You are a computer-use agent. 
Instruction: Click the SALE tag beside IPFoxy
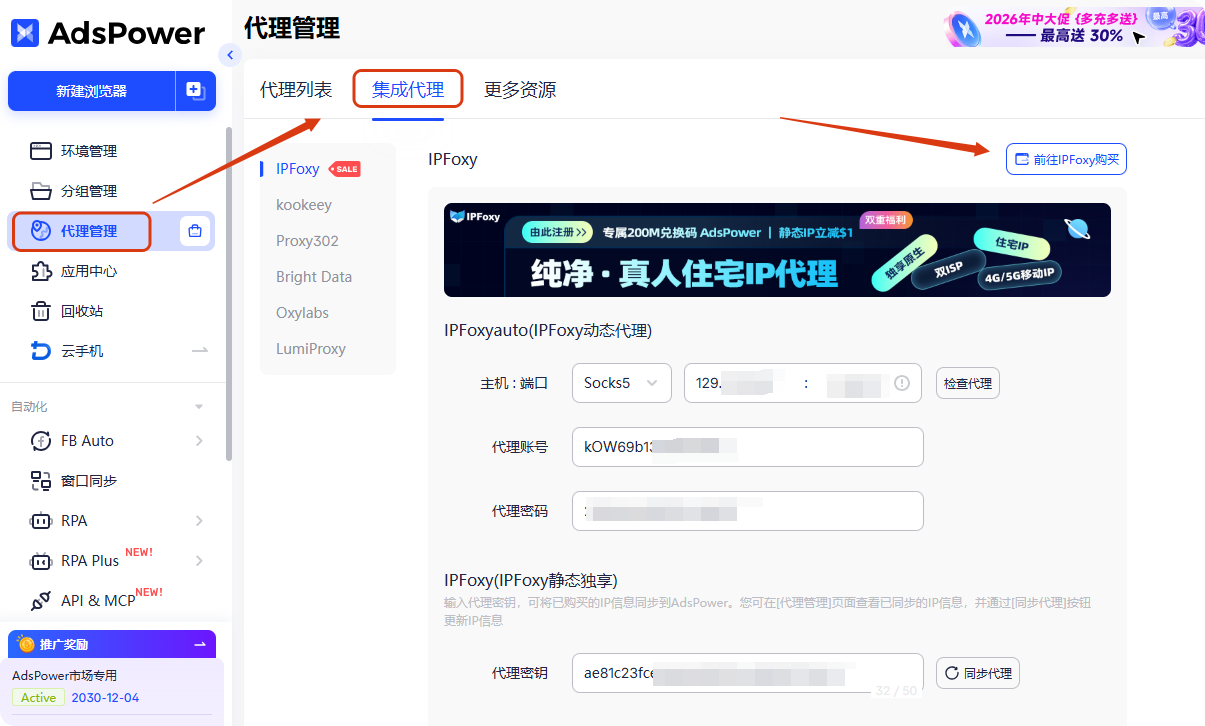[345, 169]
